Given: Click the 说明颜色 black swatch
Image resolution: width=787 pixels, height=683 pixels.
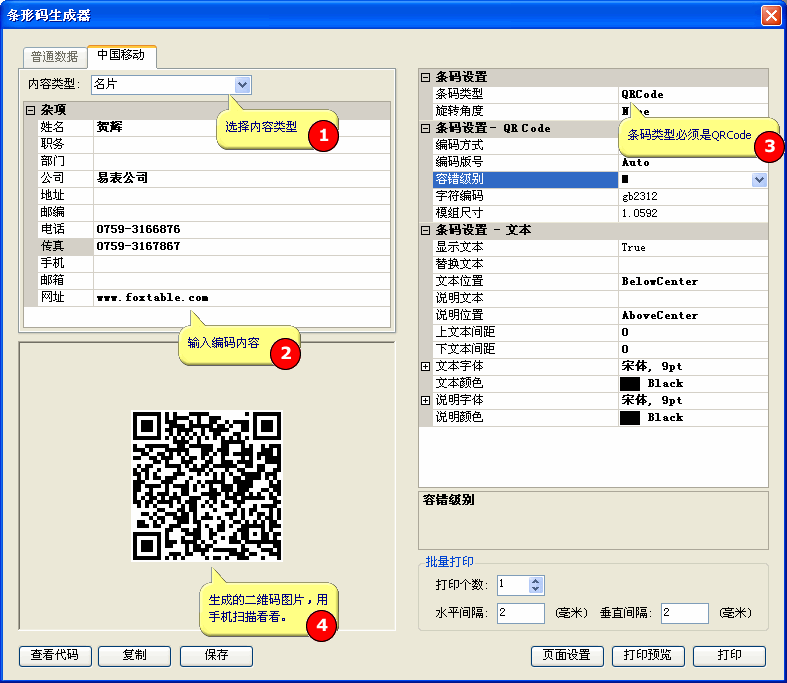Looking at the screenshot, I should (x=630, y=418).
